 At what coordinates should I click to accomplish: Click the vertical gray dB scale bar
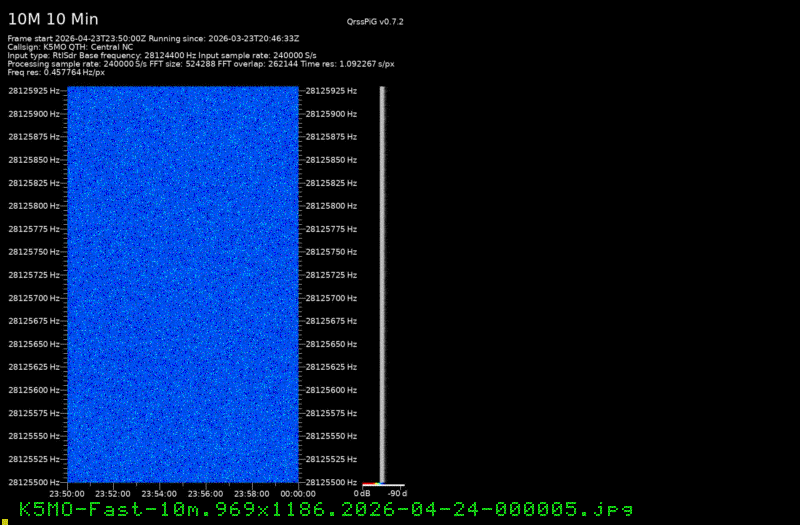(382, 280)
